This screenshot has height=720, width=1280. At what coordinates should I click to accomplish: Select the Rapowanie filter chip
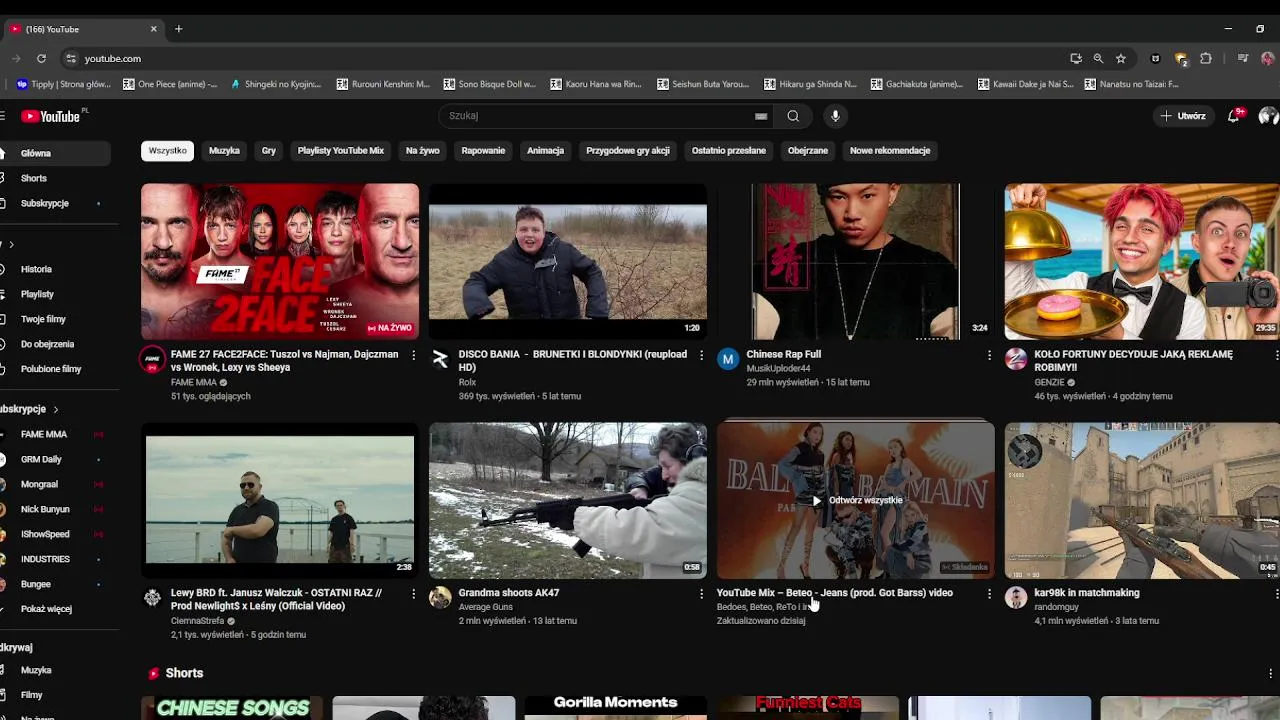(x=483, y=151)
